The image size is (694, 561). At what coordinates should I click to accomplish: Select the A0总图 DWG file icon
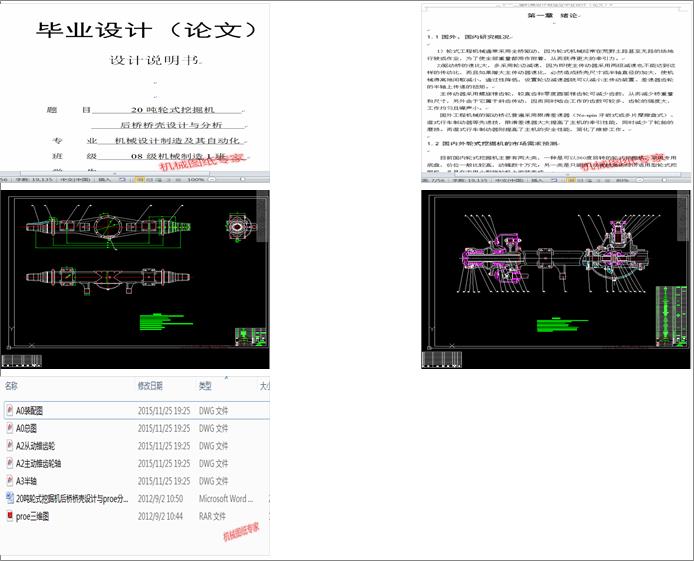(x=9, y=428)
